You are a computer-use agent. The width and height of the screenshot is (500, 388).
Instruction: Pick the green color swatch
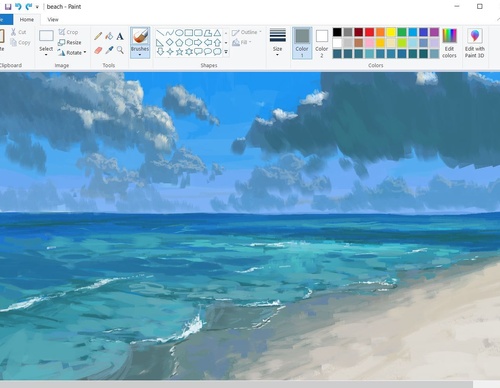(x=402, y=32)
